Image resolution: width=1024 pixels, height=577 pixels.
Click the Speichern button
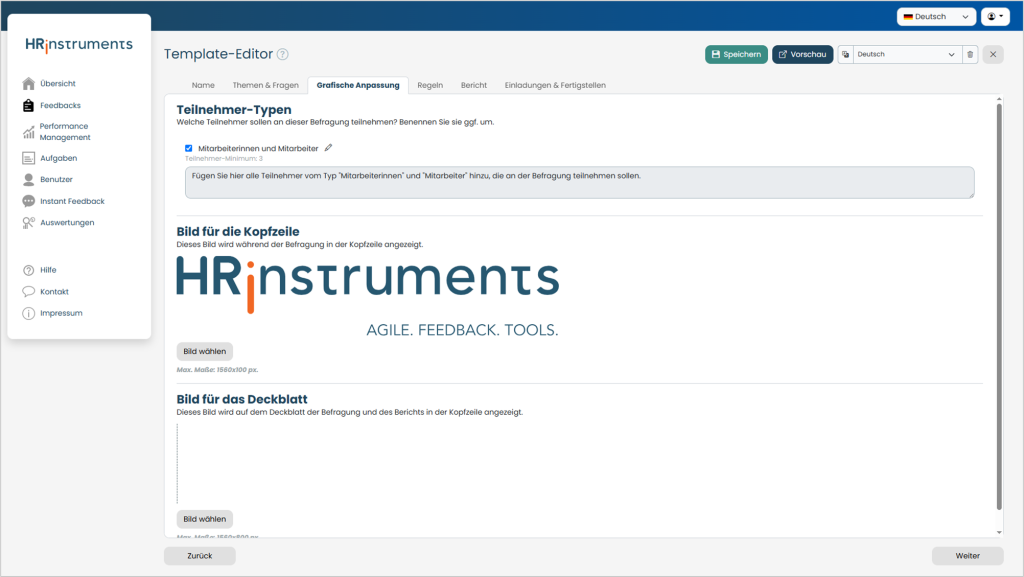tap(736, 54)
